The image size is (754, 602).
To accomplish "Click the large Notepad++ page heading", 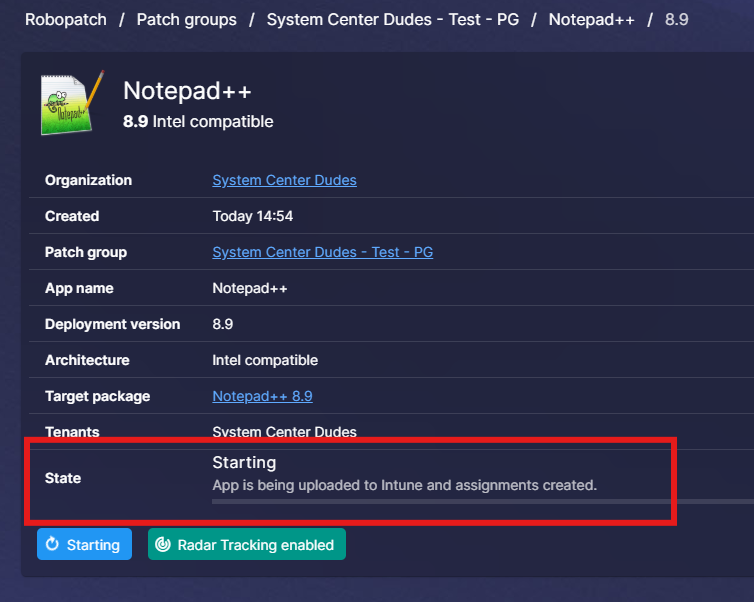I will pos(187,91).
